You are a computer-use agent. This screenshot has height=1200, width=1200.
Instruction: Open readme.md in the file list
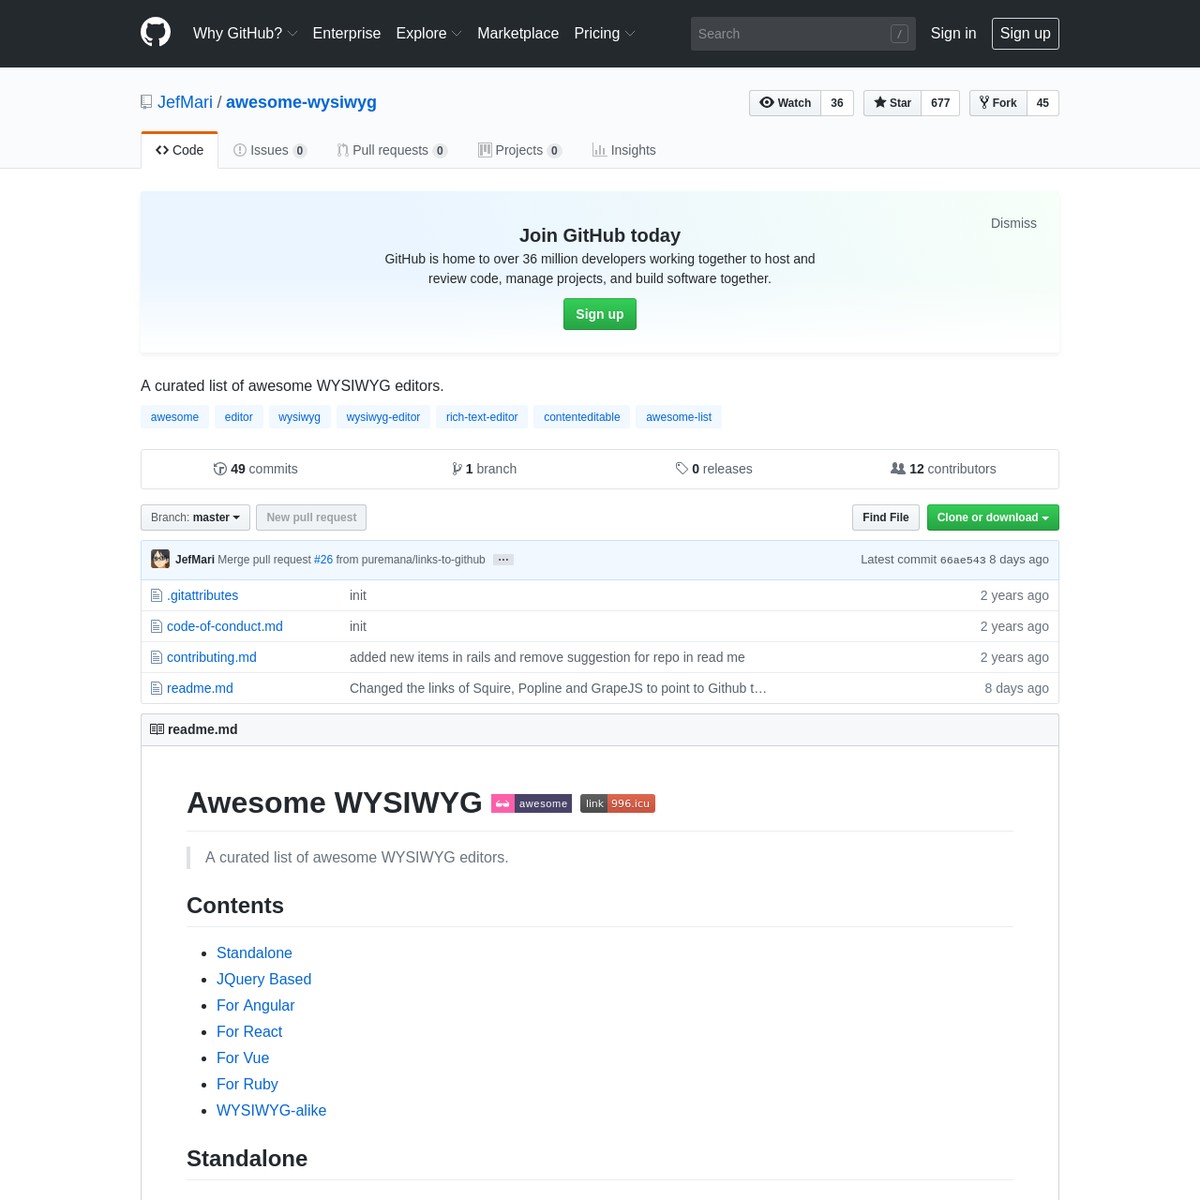point(200,688)
